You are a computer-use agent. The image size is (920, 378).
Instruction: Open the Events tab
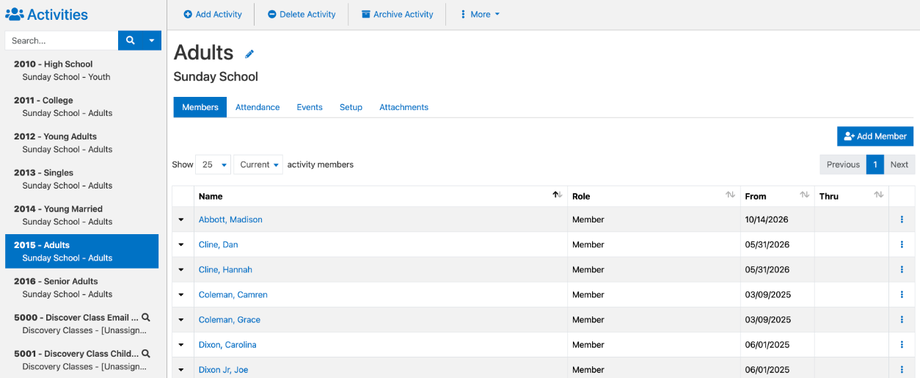click(309, 107)
